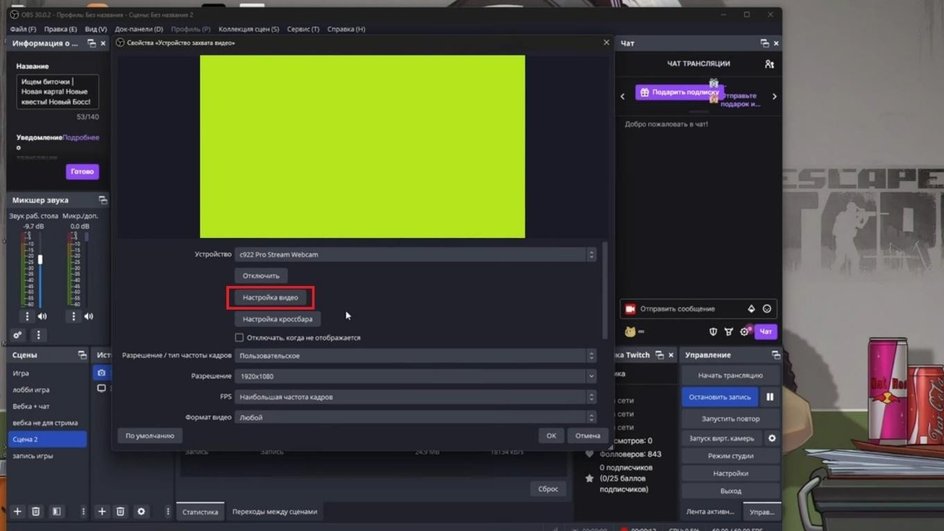Mute the microphone speaker icon in mixer

pos(88,316)
